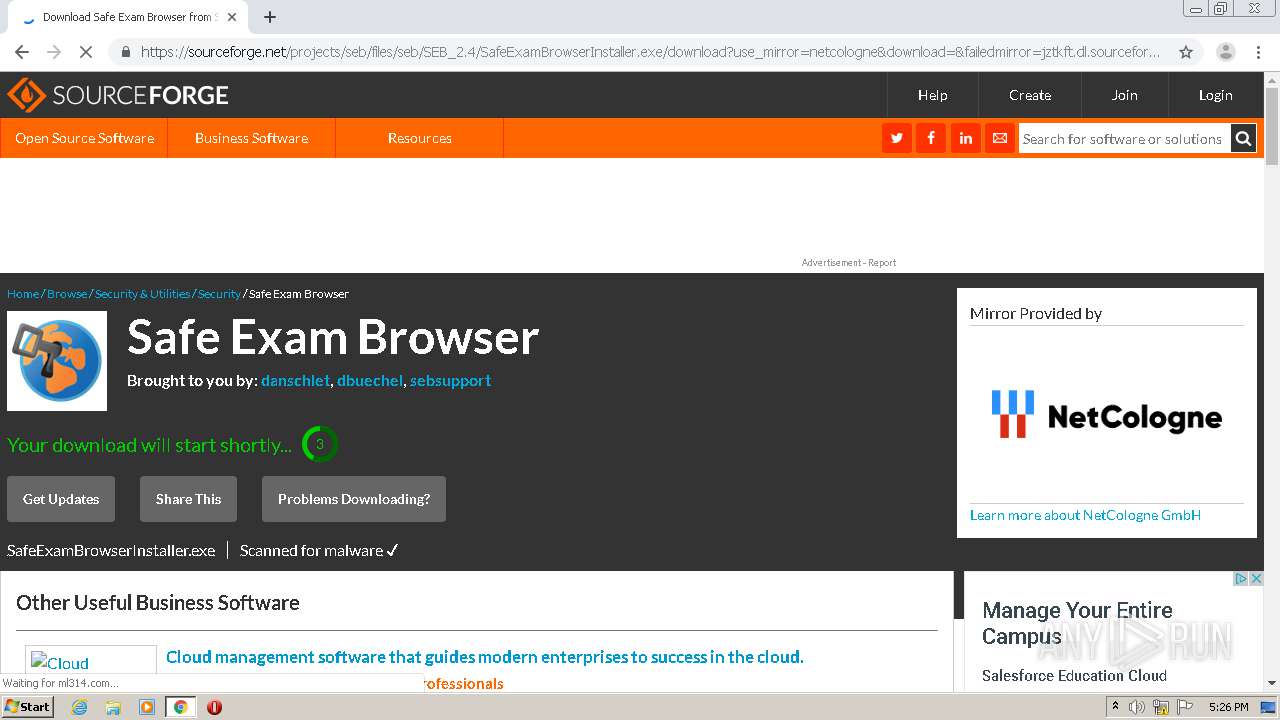Open Help menu
The width and height of the screenshot is (1280, 720).
tap(933, 95)
